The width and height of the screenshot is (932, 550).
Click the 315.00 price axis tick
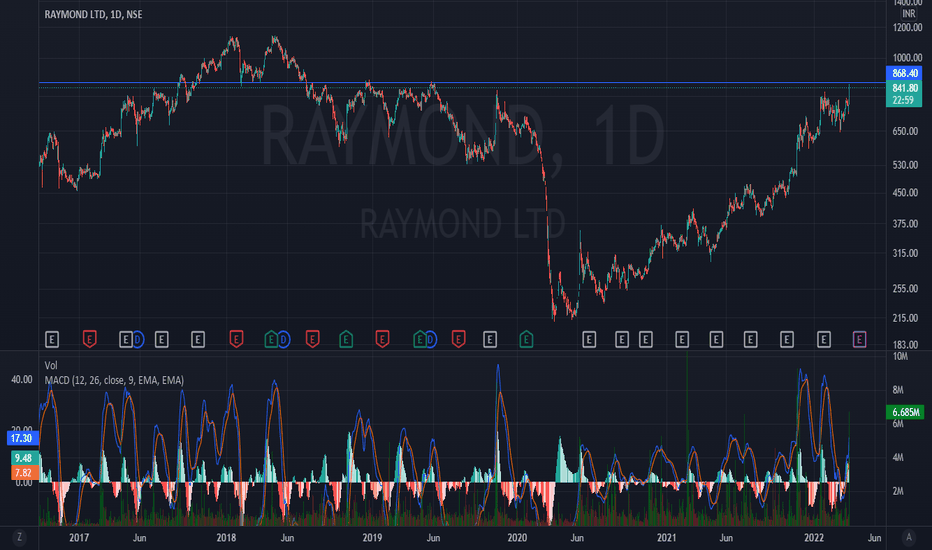click(905, 253)
